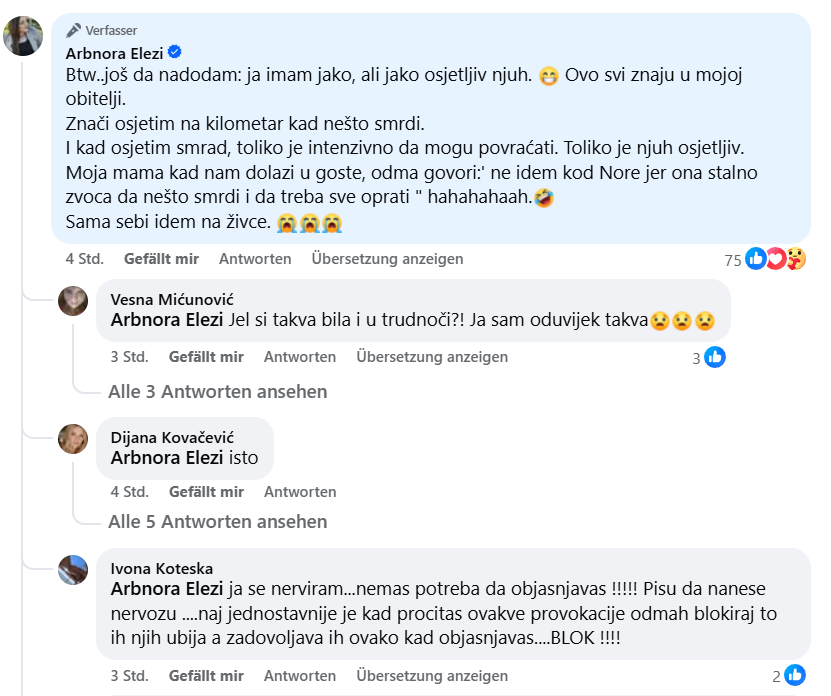The image size is (831, 696).
Task: Toggle Gefällt mir on Dijana Kovačević's comment
Action: 206,492
